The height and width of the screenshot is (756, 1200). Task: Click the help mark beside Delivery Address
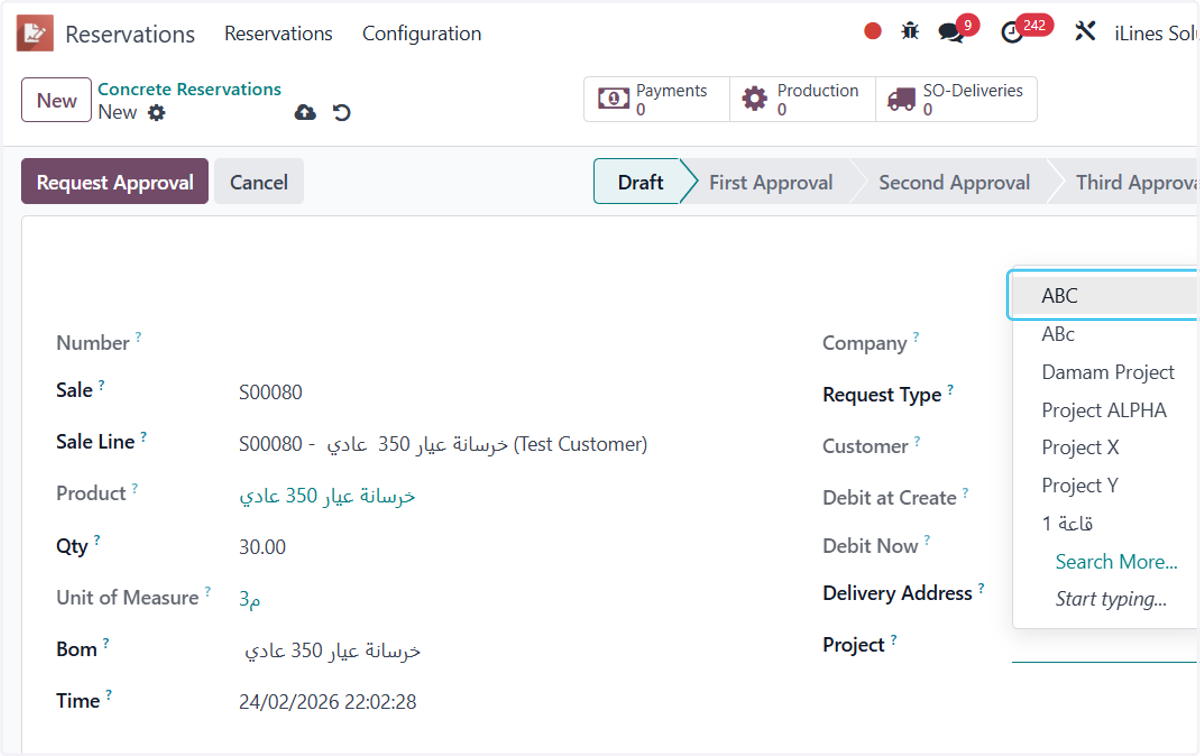[981, 588]
